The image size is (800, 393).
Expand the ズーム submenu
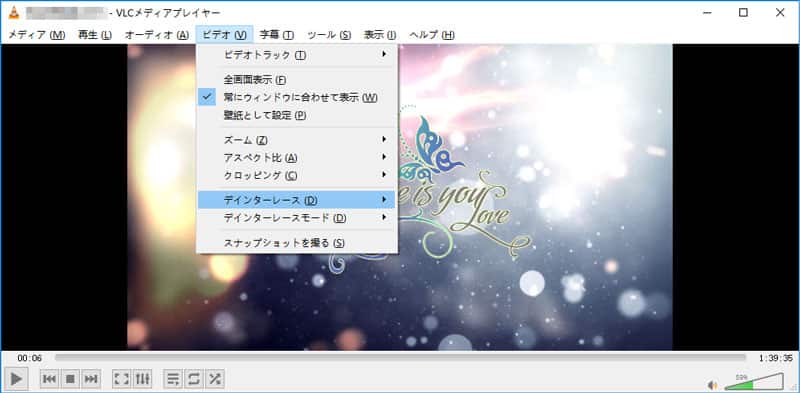point(296,140)
